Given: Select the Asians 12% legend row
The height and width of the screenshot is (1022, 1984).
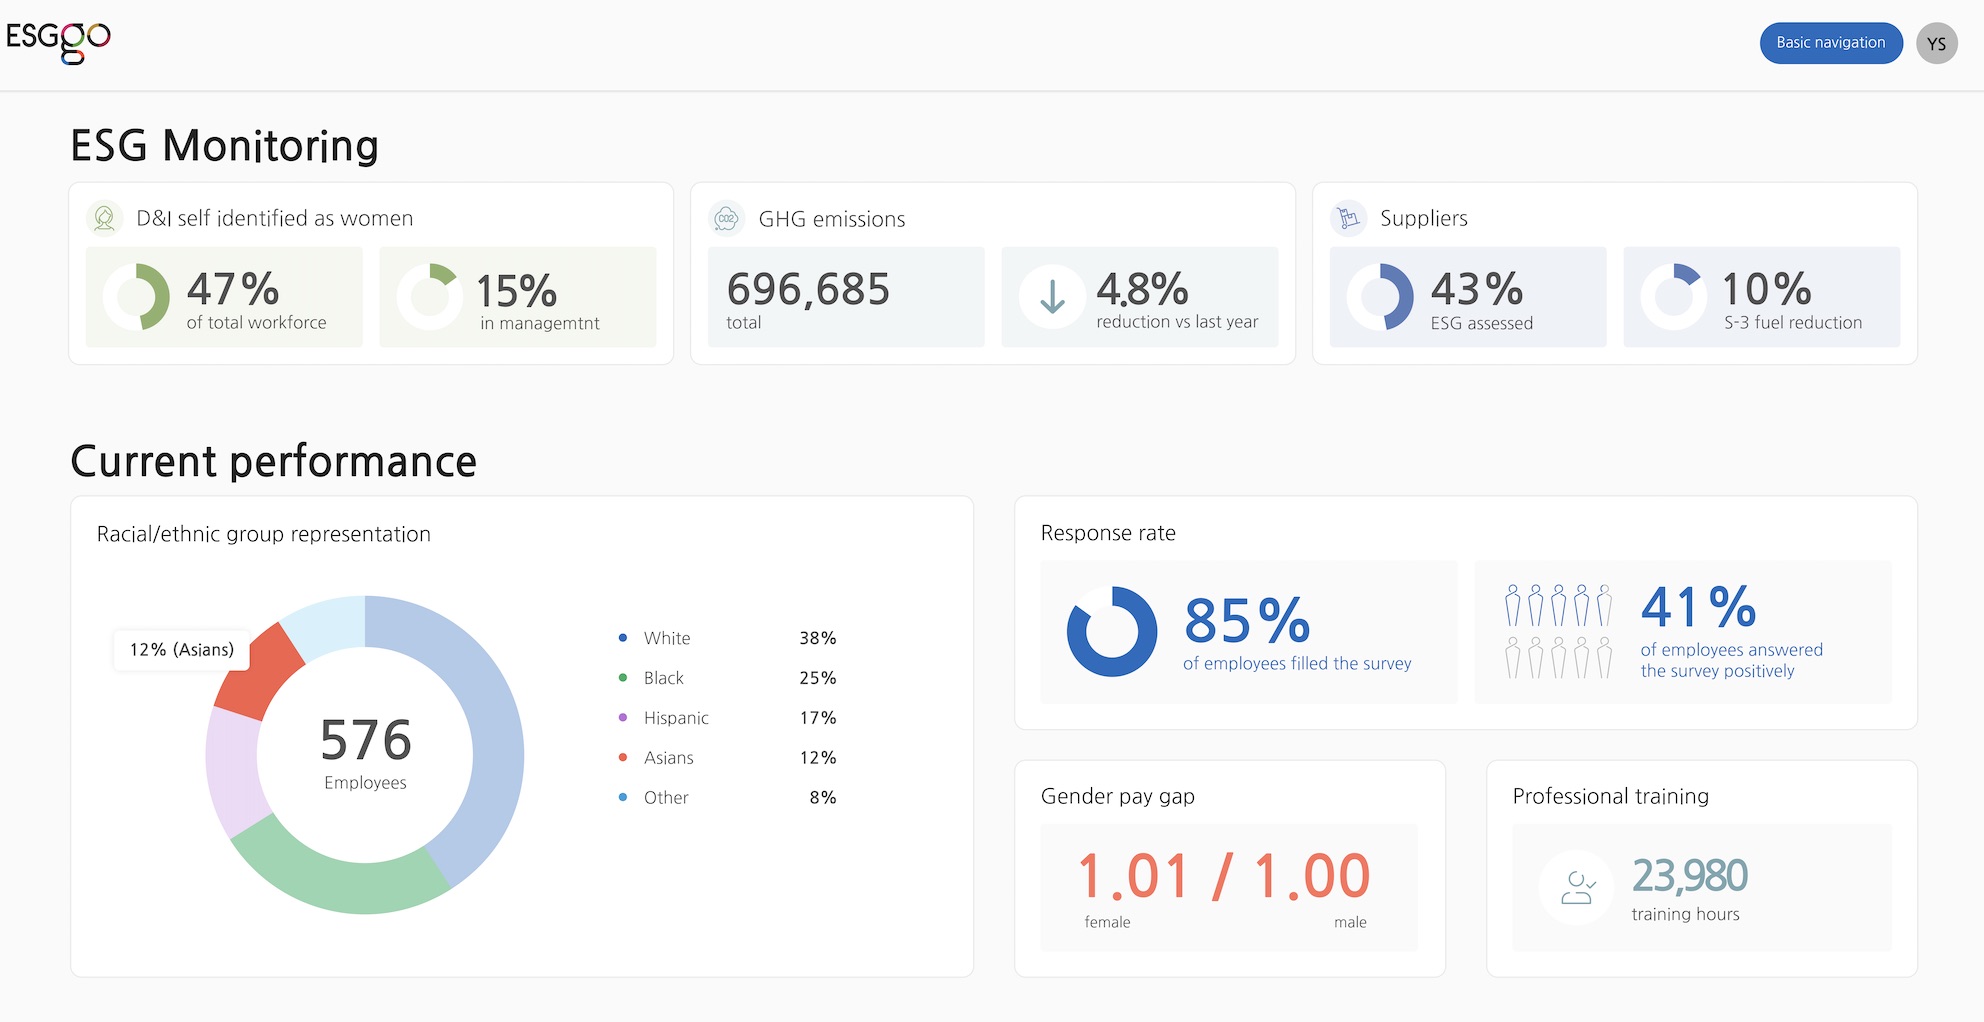Looking at the screenshot, I should (727, 758).
